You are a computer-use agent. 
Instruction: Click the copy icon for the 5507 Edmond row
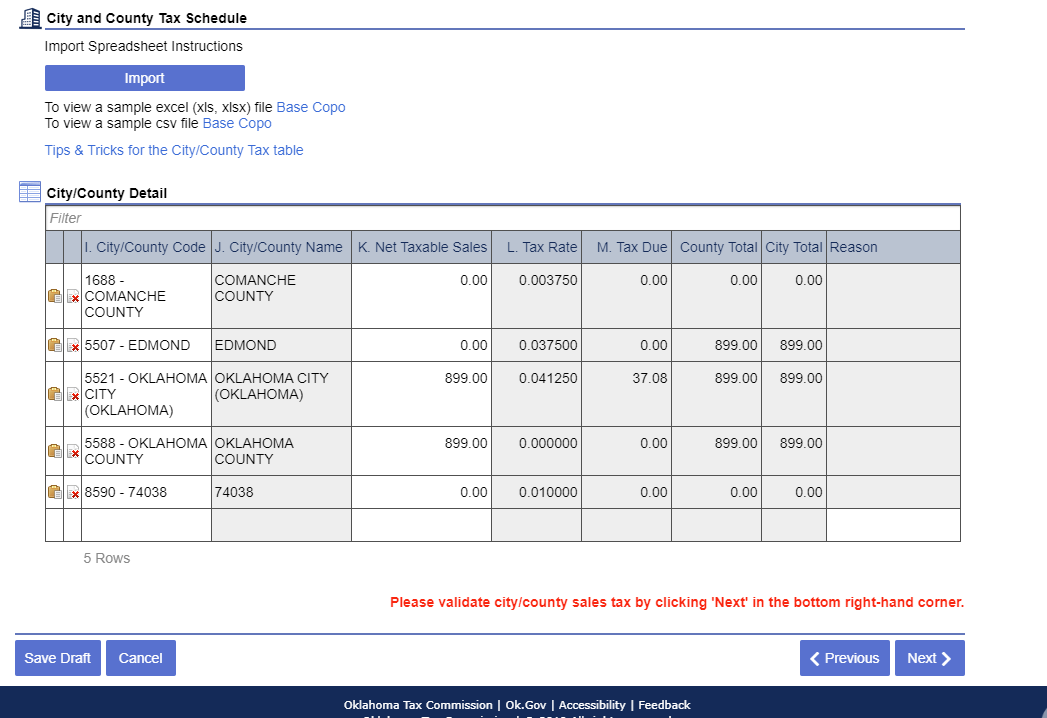click(55, 346)
